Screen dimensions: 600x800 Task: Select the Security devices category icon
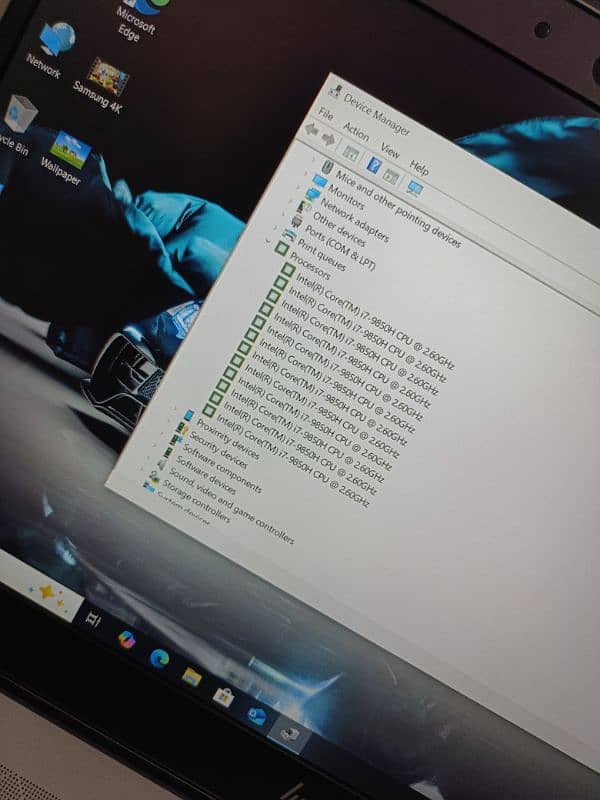181,428
